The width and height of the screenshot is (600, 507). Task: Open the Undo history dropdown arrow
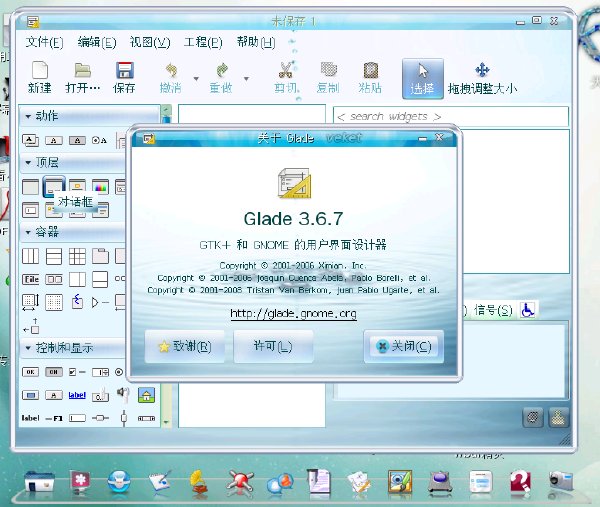click(196, 79)
